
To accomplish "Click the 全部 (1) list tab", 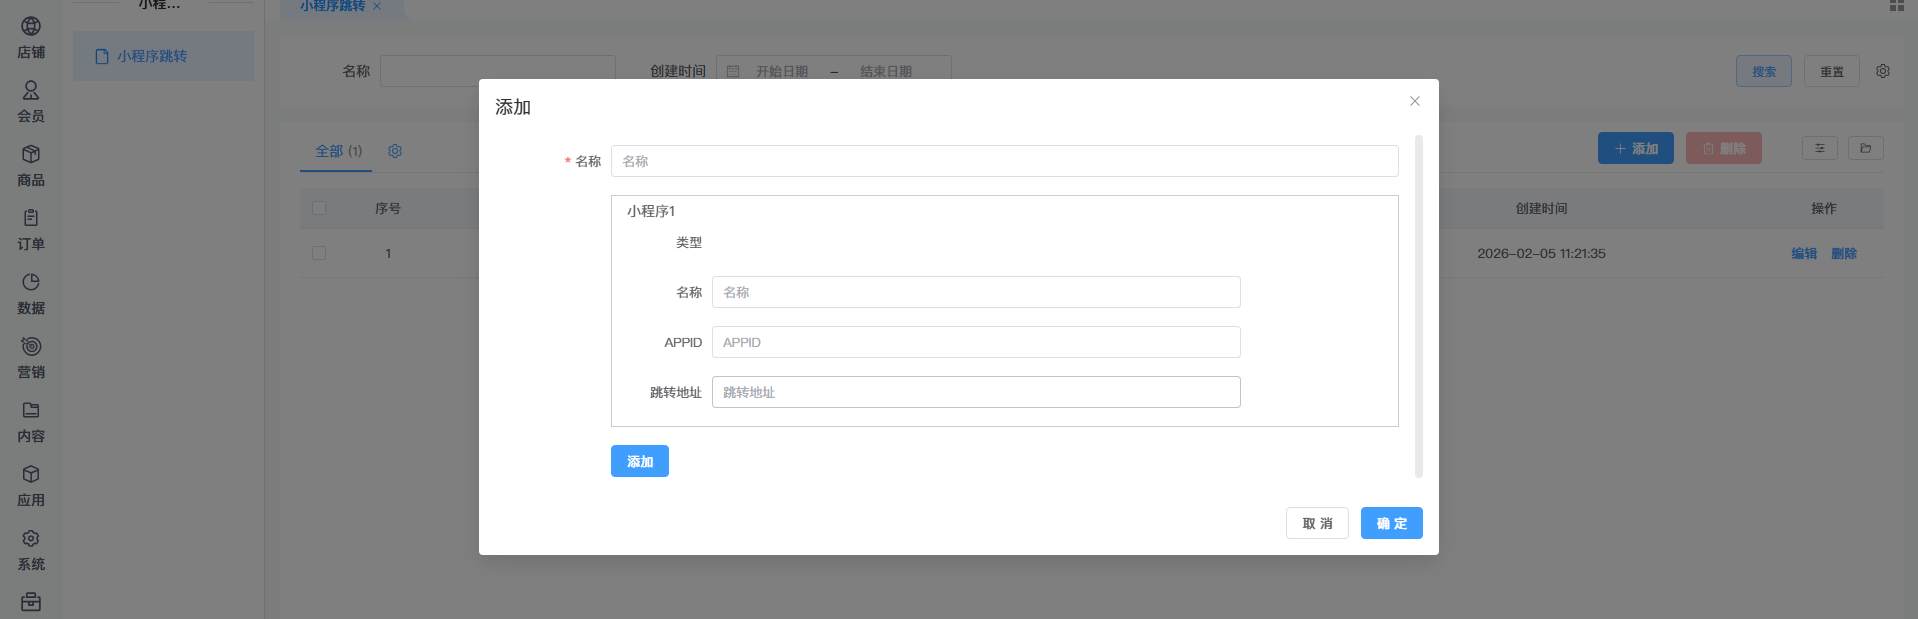I will 338,151.
